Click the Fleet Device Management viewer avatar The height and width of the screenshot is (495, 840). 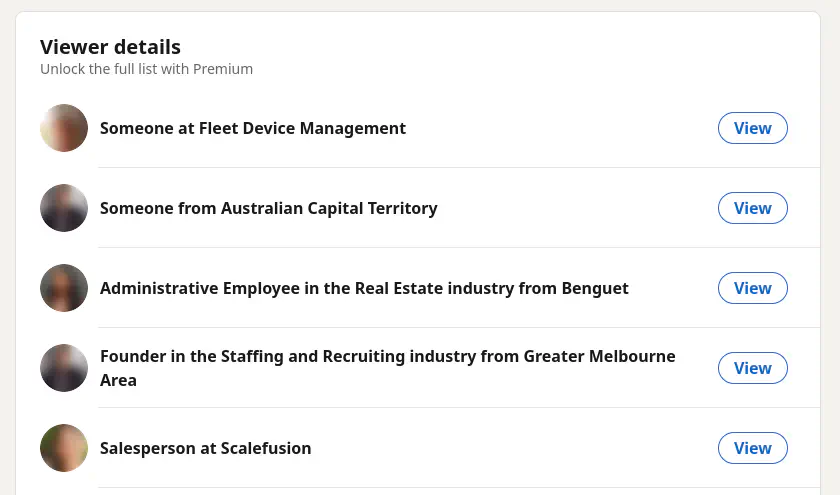click(64, 128)
